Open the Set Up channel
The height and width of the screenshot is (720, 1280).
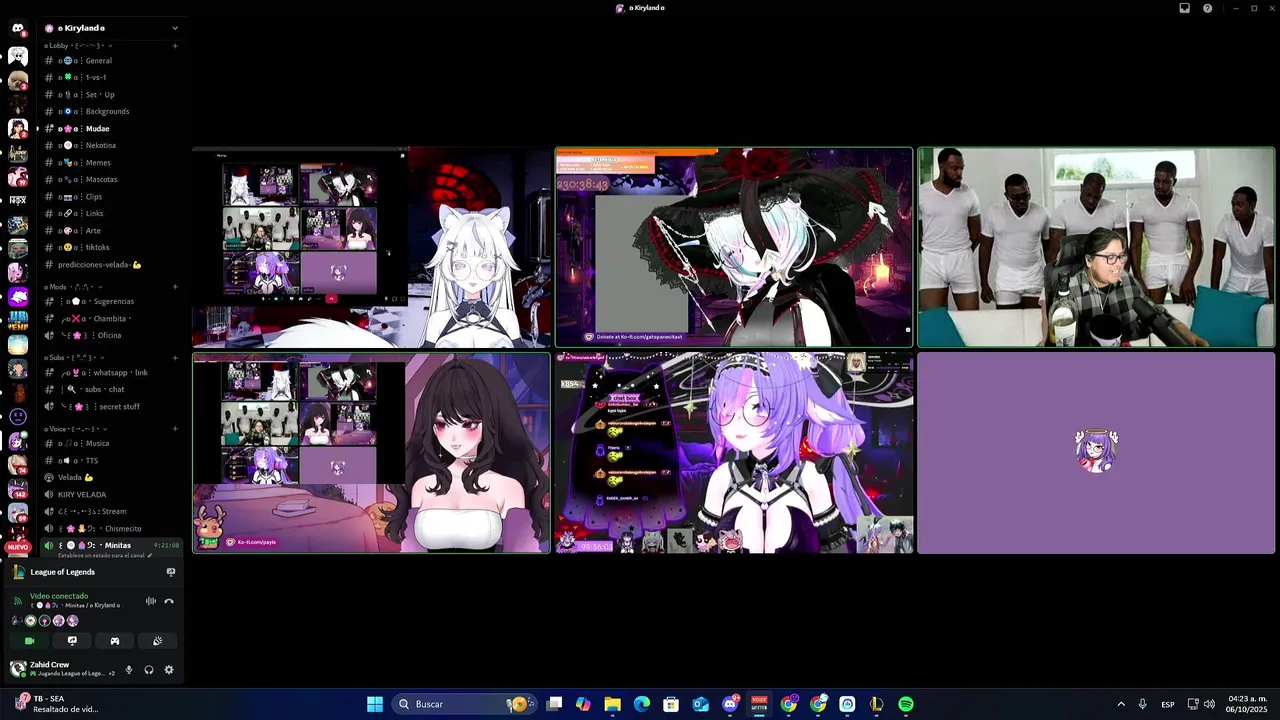click(x=111, y=95)
